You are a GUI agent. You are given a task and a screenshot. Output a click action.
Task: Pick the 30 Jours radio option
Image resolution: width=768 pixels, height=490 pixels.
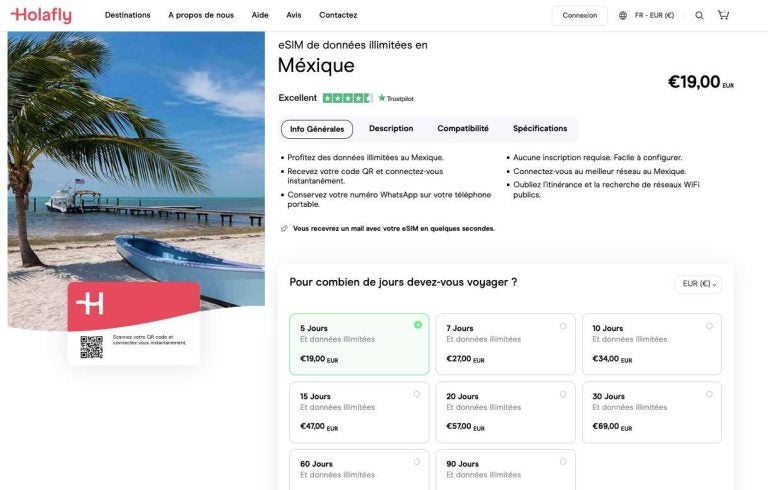point(709,393)
